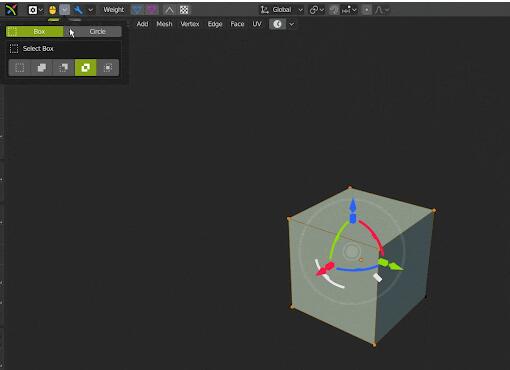The height and width of the screenshot is (370, 510).
Task: Click the transform orientation axes icon
Action: pos(265,10)
